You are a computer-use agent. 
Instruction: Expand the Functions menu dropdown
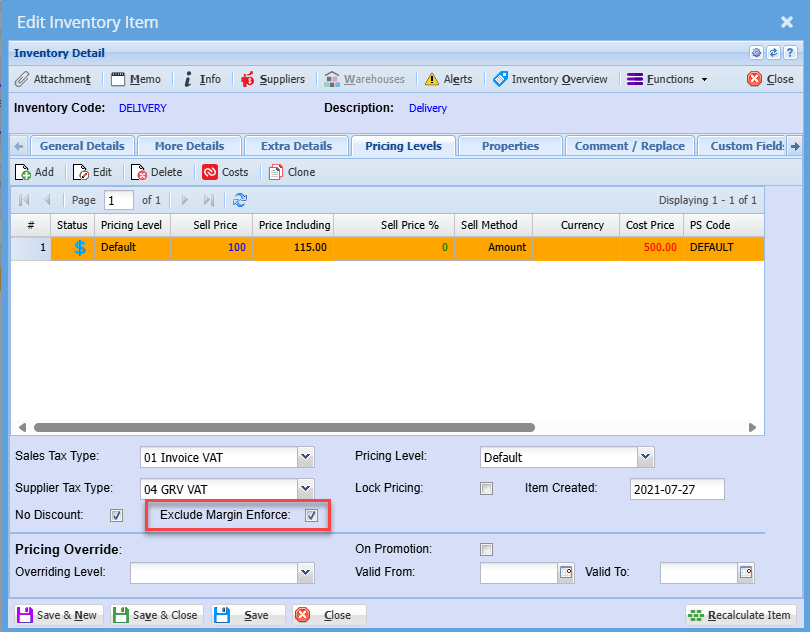[667, 79]
